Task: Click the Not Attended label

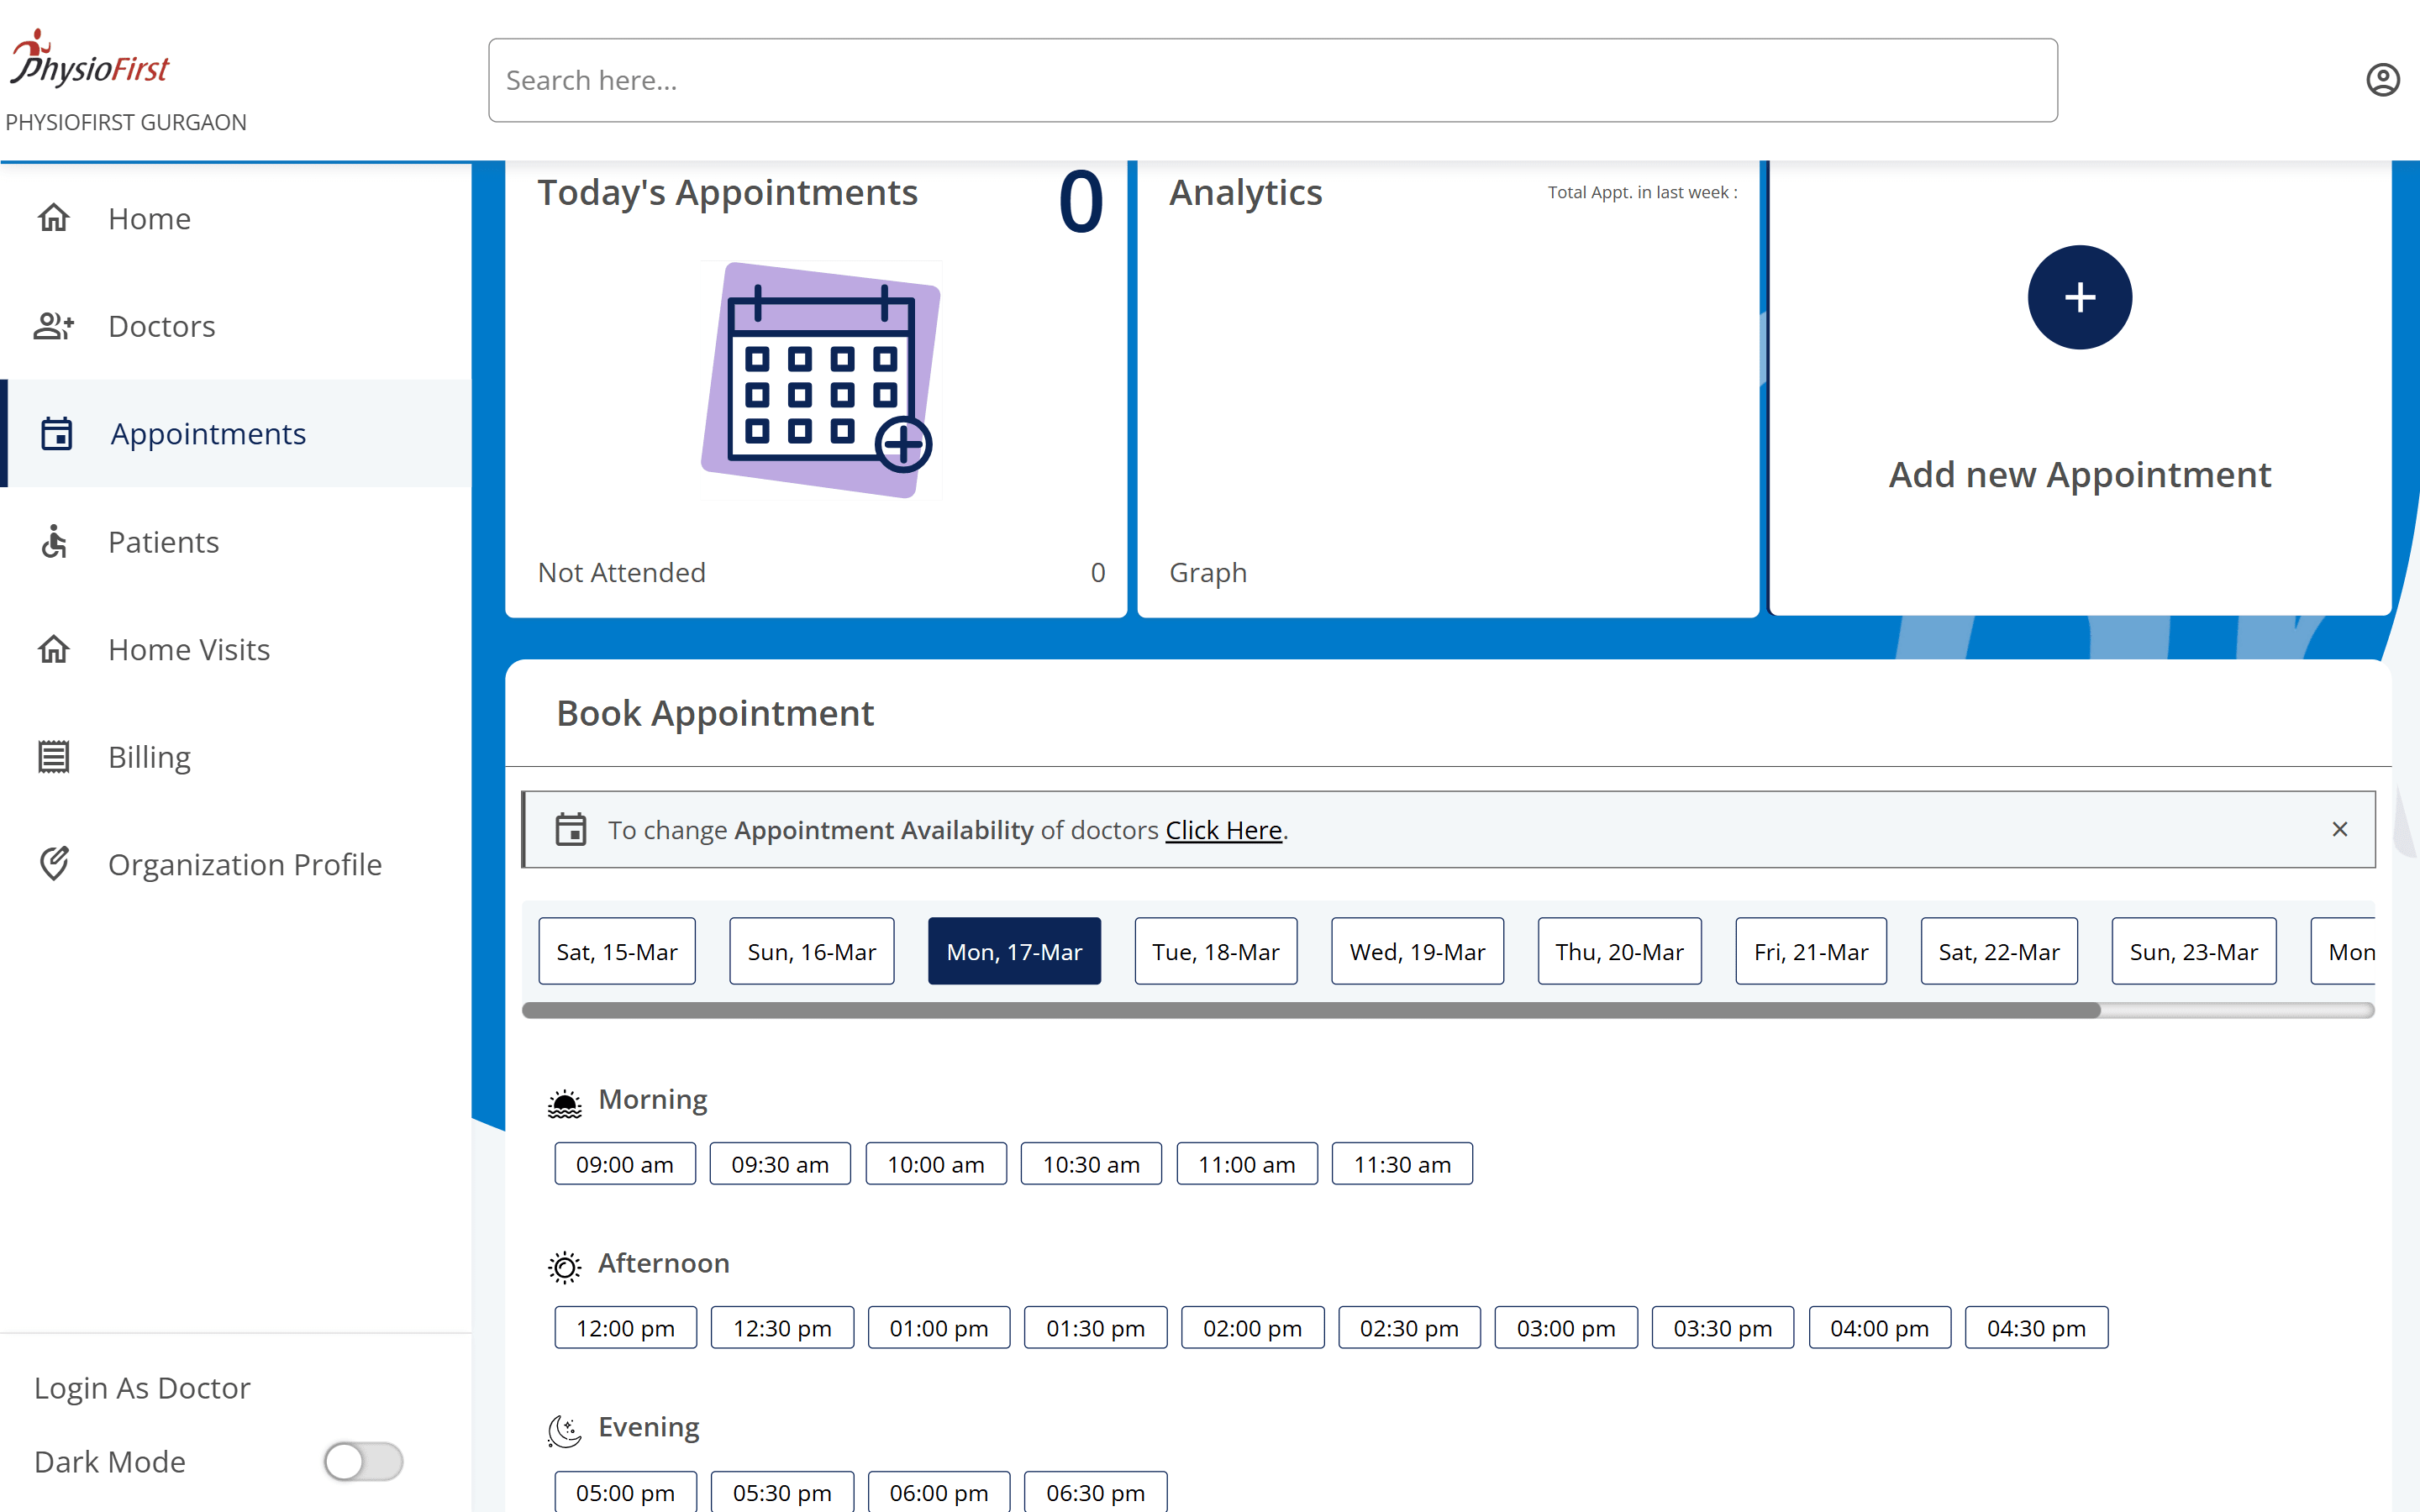Action: 621,572
